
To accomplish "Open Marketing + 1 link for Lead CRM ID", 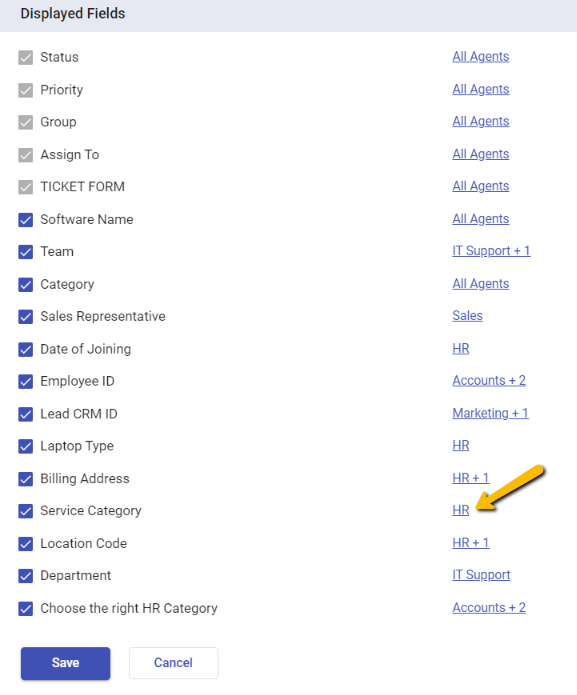I will (490, 413).
